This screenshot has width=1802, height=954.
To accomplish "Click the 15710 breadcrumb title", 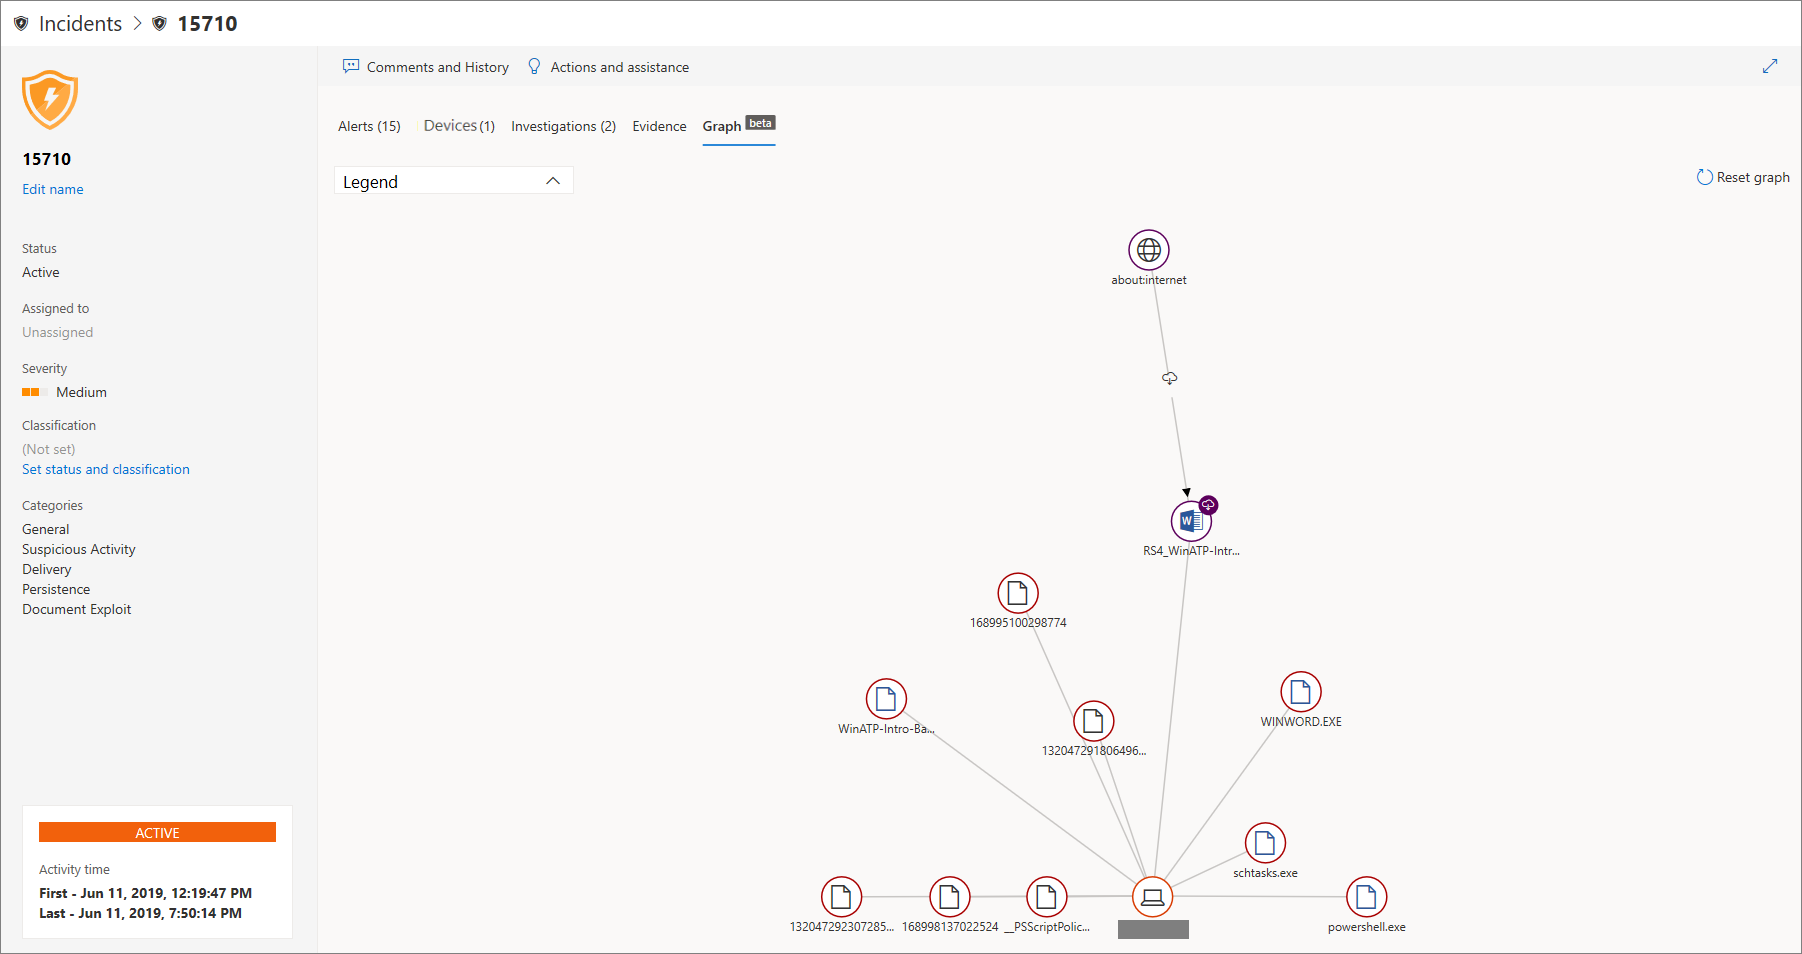I will [207, 23].
